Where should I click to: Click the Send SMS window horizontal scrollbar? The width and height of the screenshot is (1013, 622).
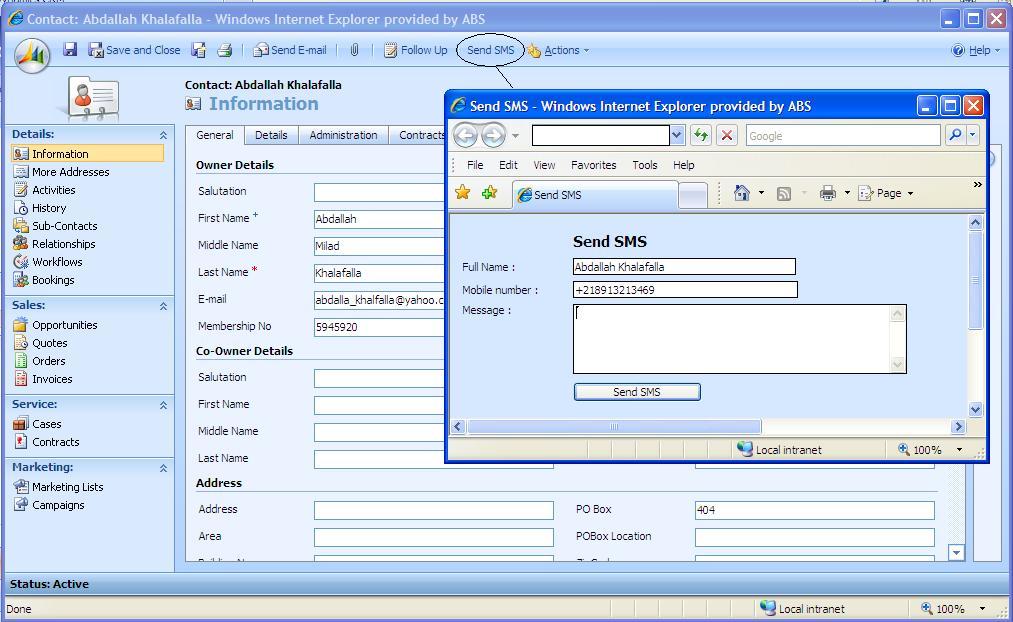tap(614, 427)
